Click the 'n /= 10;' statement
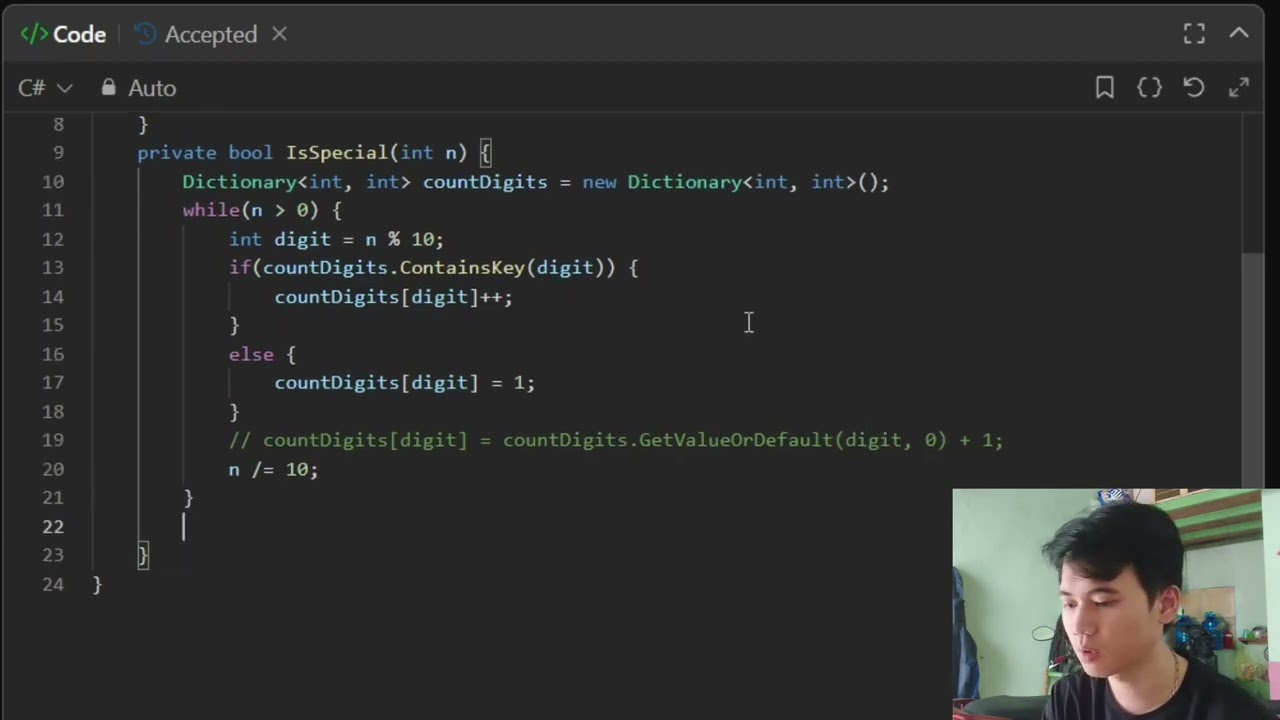This screenshot has height=720, width=1280. click(x=273, y=469)
